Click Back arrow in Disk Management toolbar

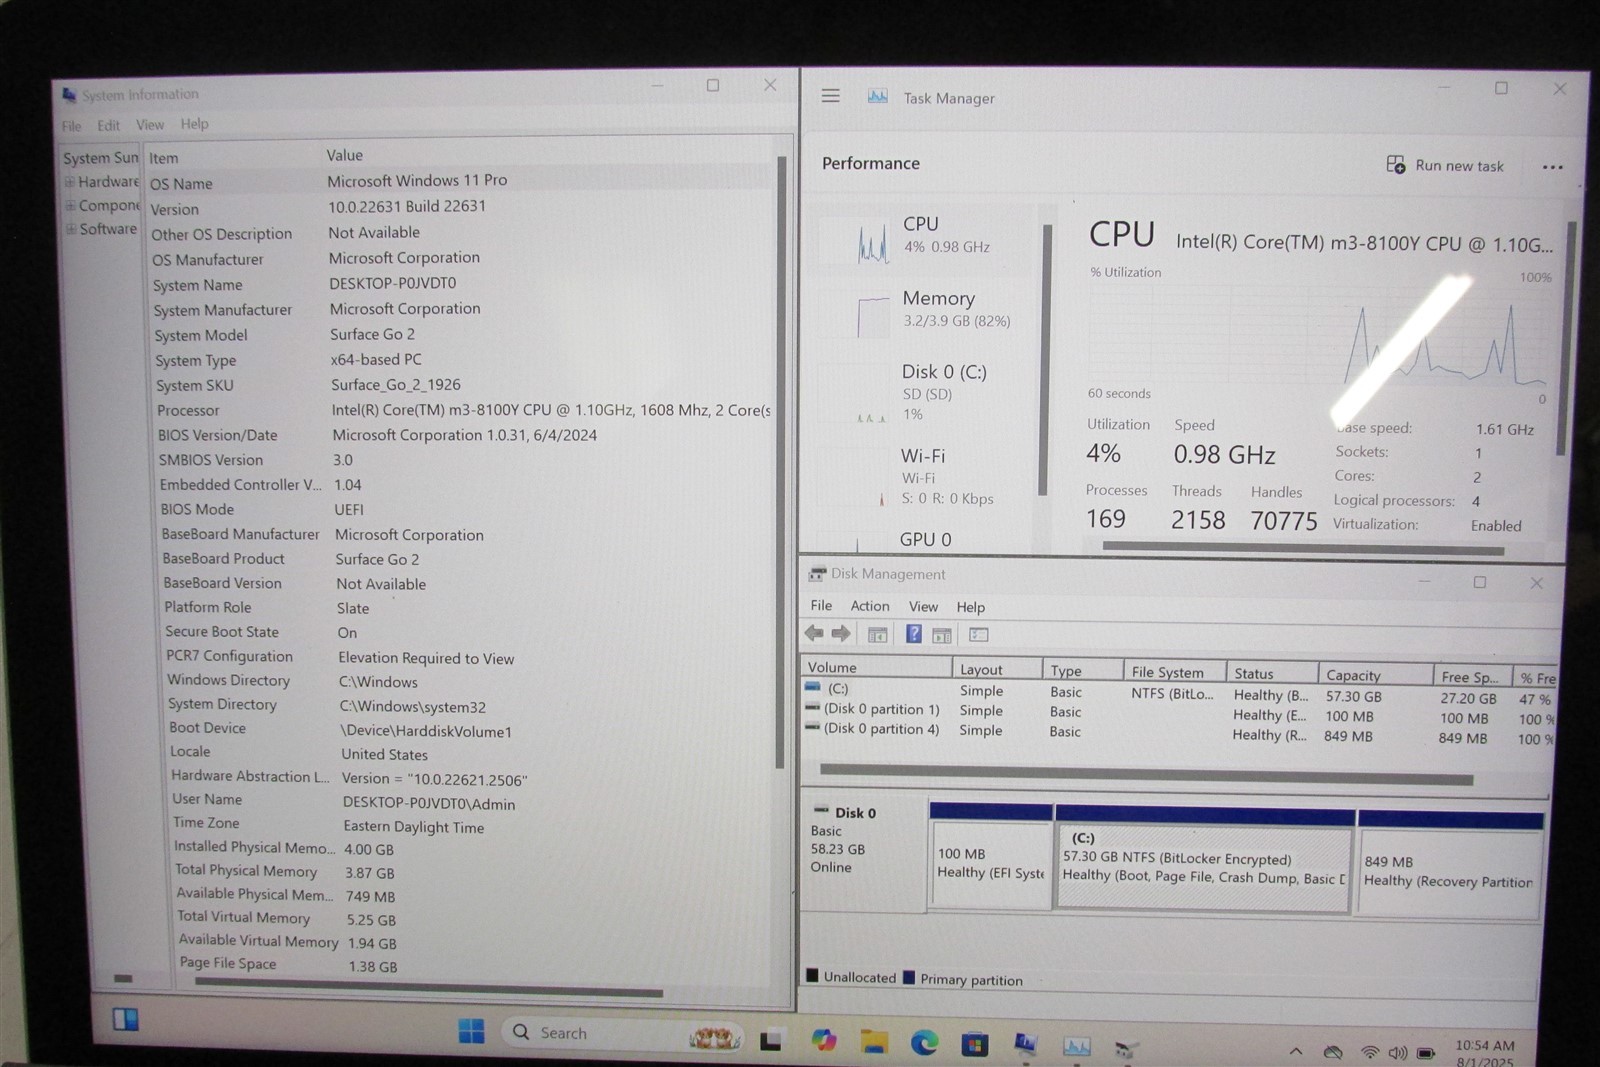[x=814, y=633]
